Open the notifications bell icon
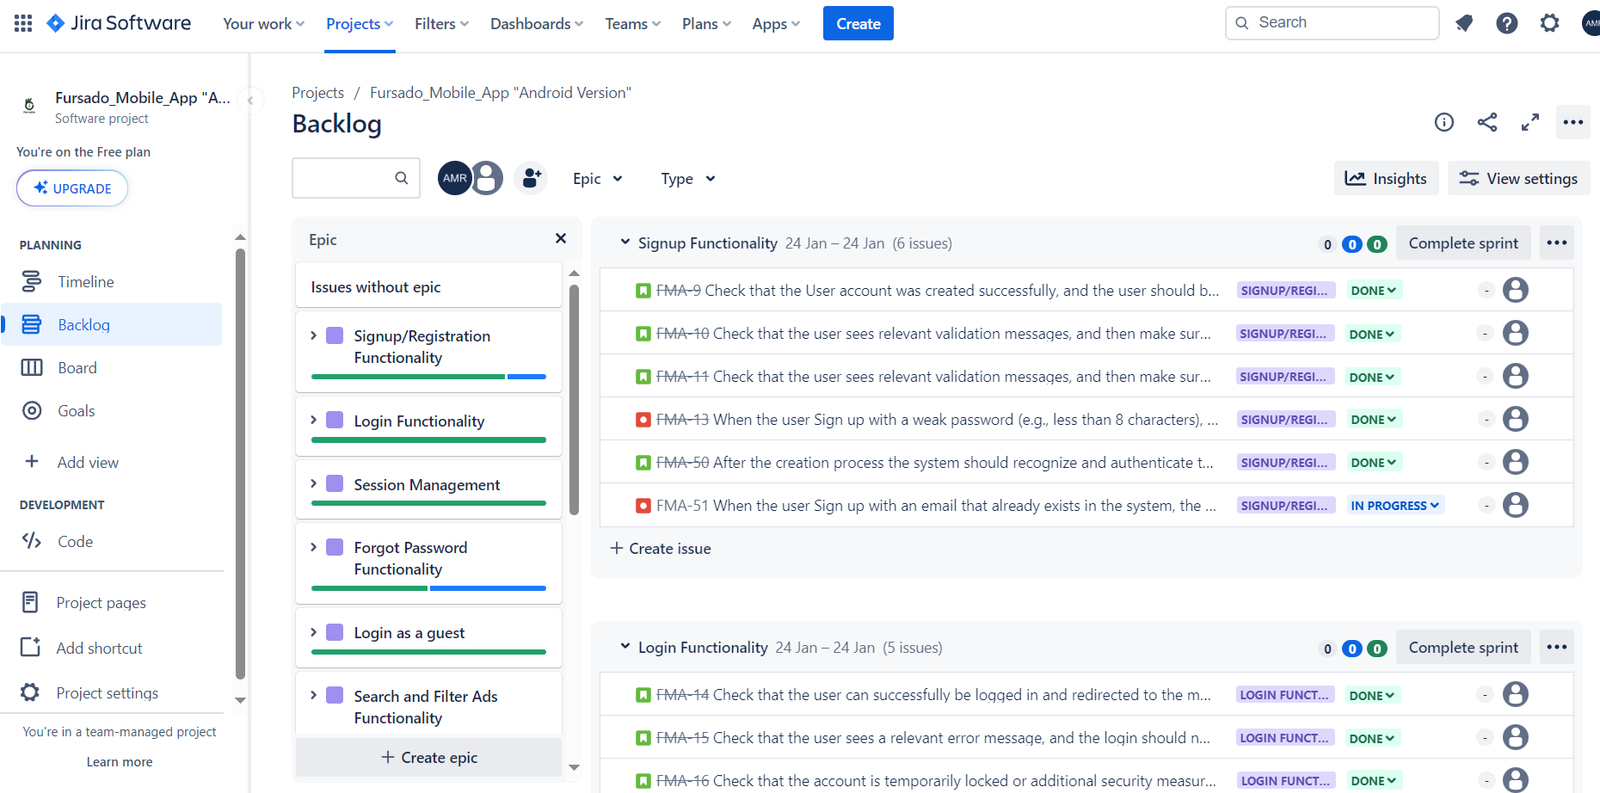Screen dimensions: 1600x793 tap(1464, 23)
